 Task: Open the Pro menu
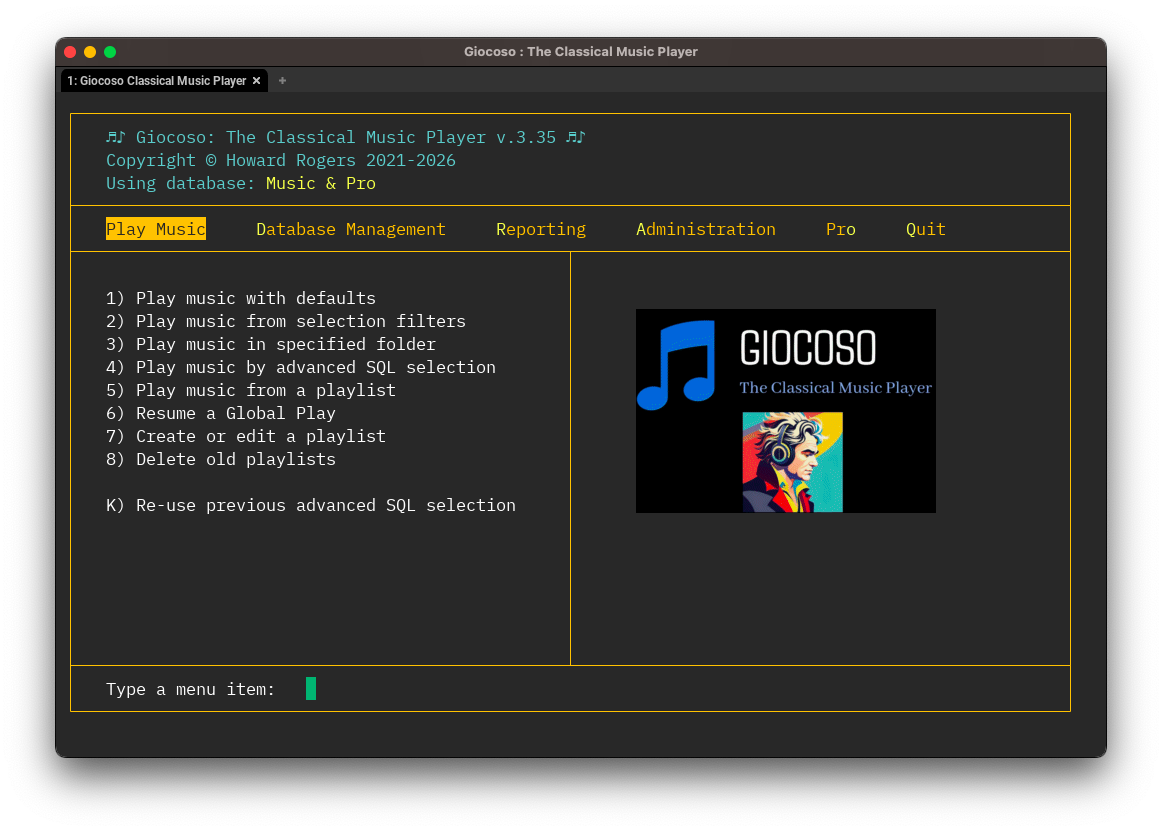pos(841,229)
